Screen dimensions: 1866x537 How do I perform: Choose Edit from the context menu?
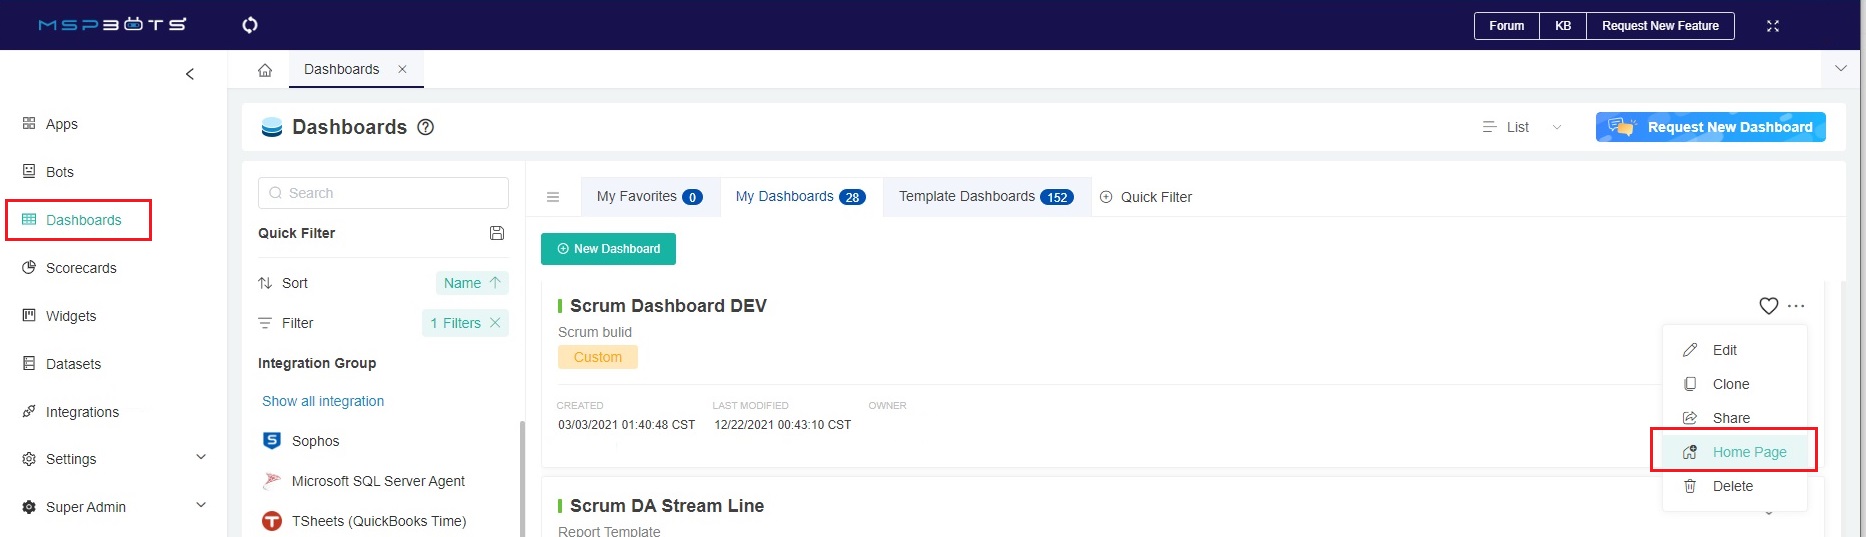(x=1735, y=350)
